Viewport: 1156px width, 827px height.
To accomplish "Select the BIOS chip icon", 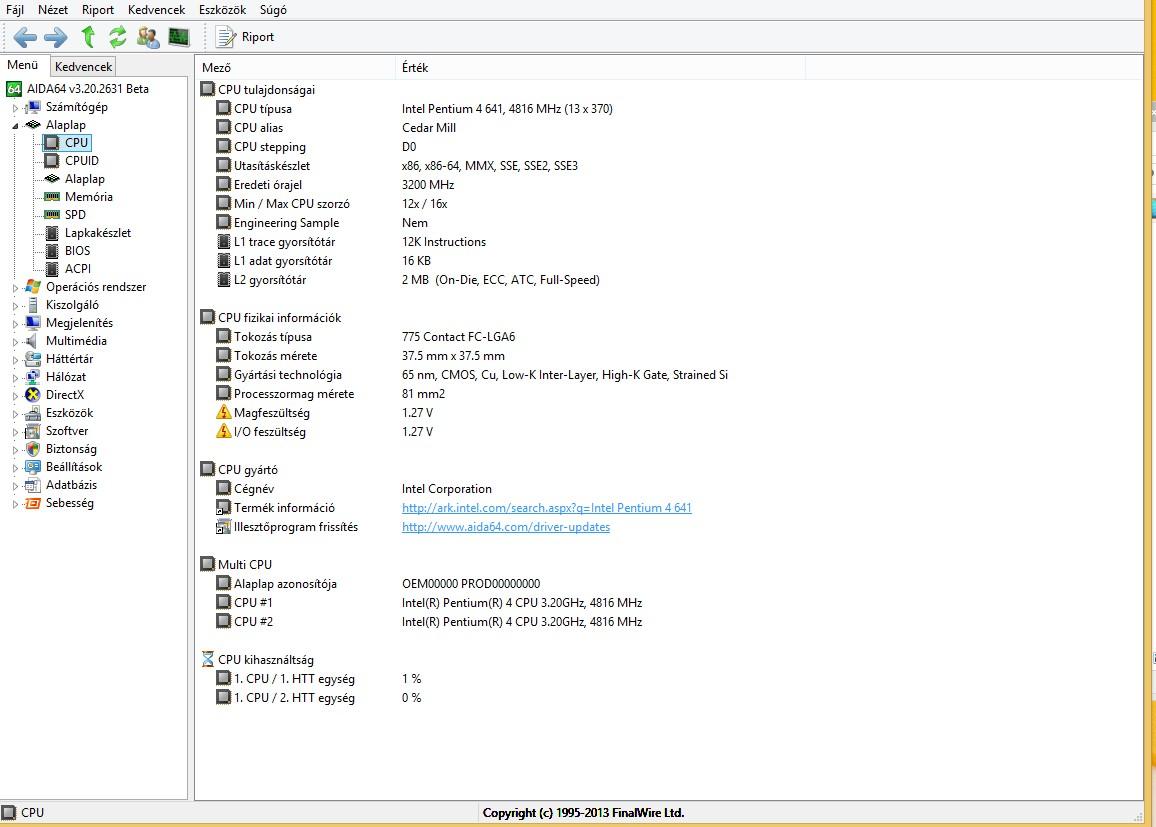I will click(52, 251).
